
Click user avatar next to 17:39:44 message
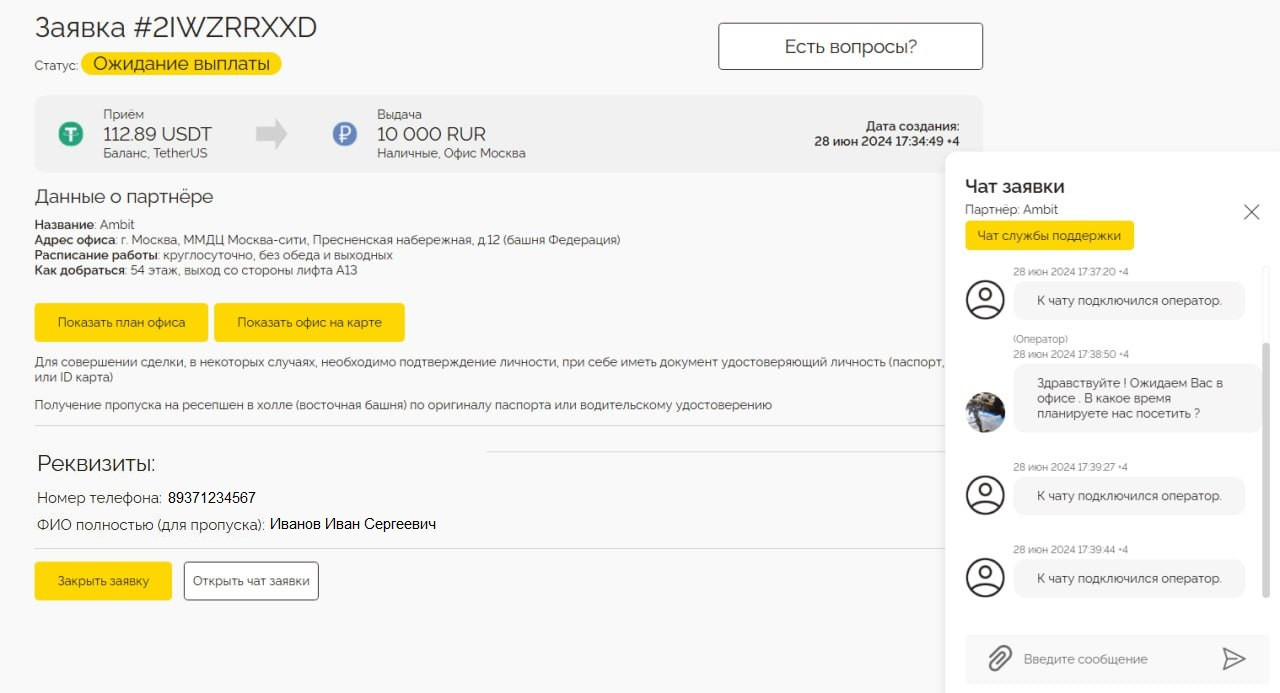(x=985, y=578)
